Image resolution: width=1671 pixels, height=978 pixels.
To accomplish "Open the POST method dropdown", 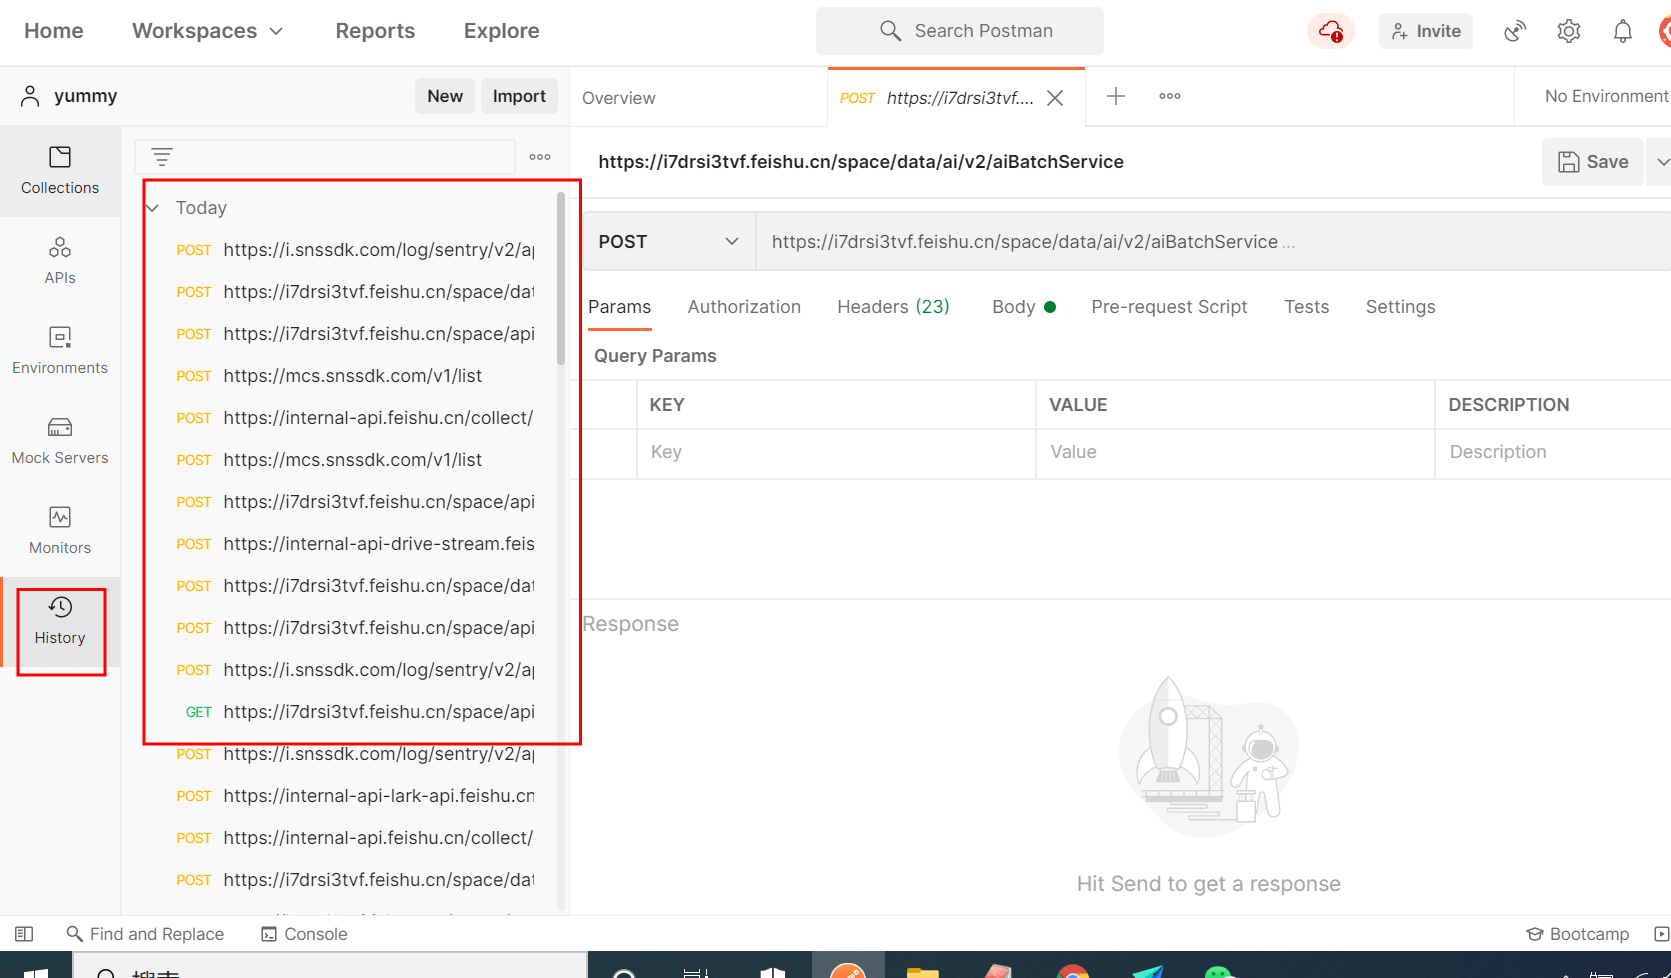I will [669, 242].
